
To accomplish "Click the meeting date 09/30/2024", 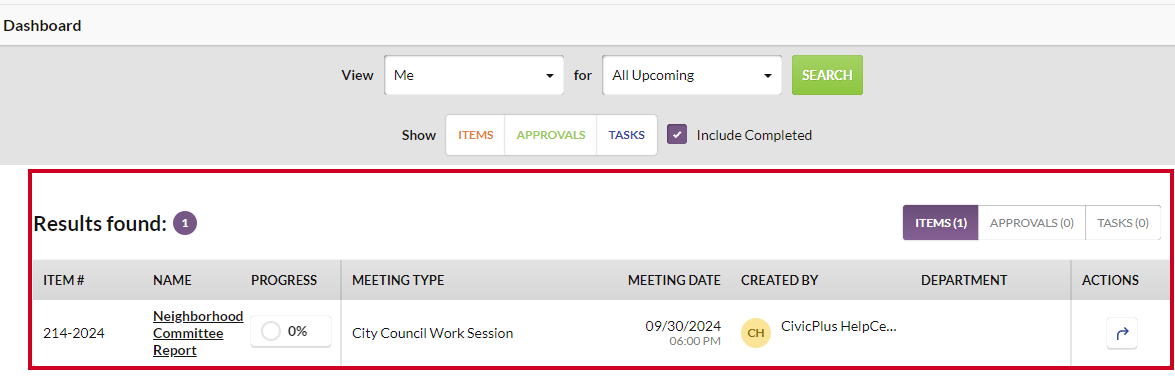I will (x=683, y=326).
